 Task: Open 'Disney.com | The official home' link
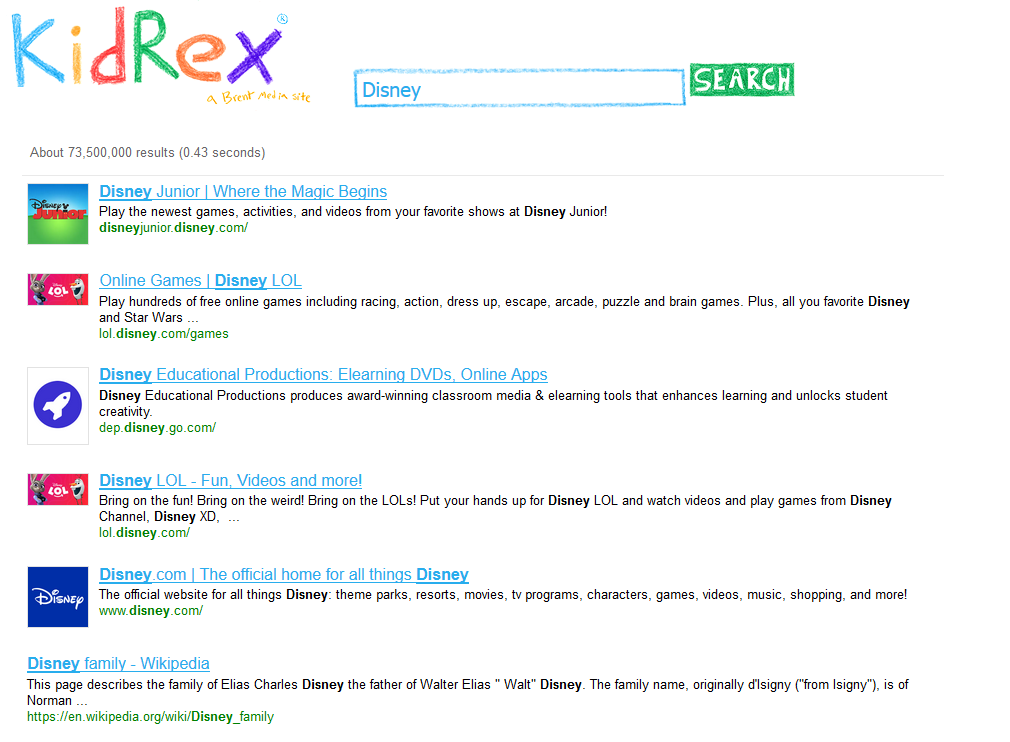coord(284,575)
